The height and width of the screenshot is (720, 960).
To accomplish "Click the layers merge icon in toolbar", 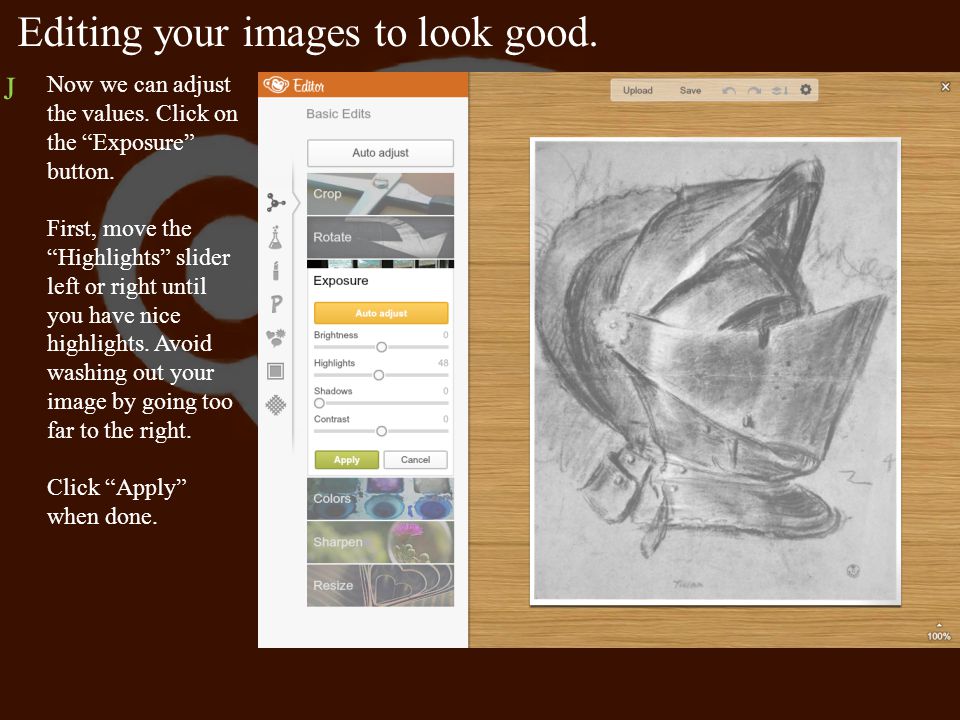I will pyautogui.click(x=779, y=91).
